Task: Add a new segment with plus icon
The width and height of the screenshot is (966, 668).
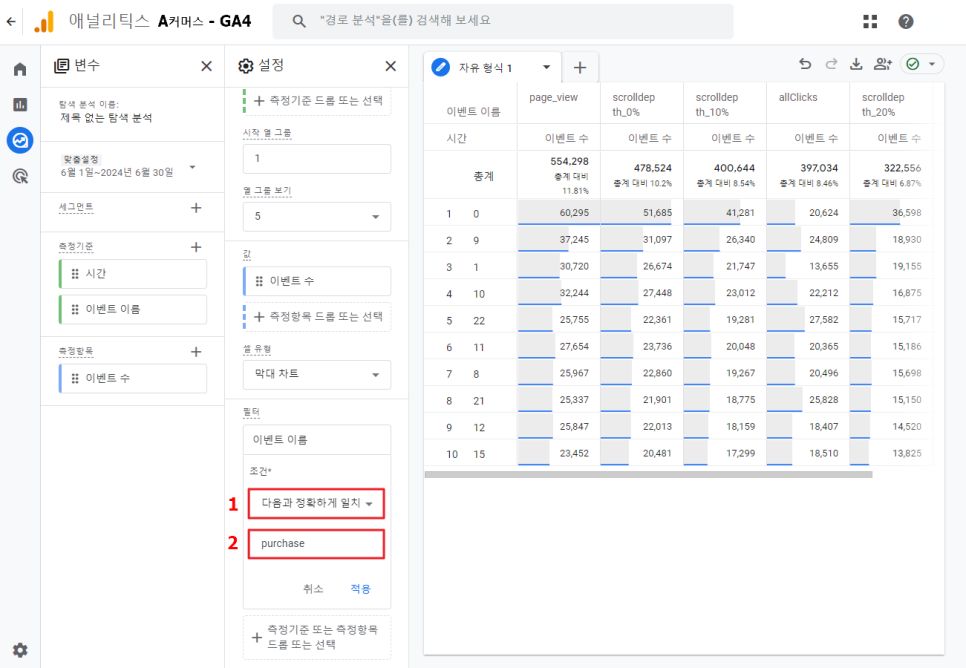Action: [196, 208]
